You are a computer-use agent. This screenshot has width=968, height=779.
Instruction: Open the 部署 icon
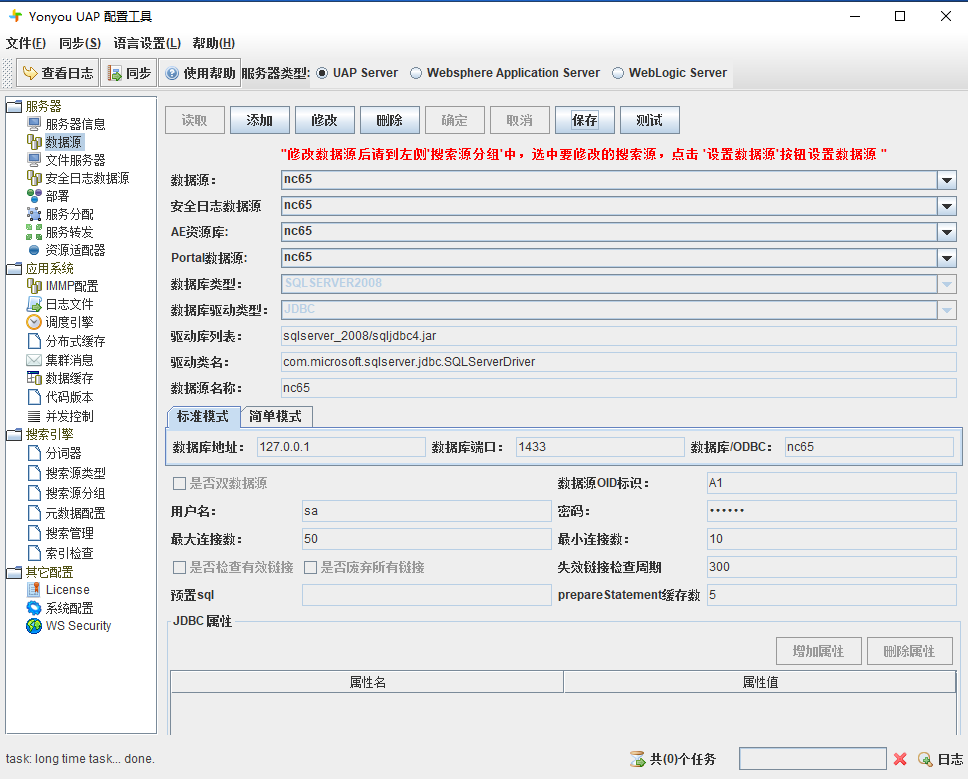pyautogui.click(x=34, y=196)
